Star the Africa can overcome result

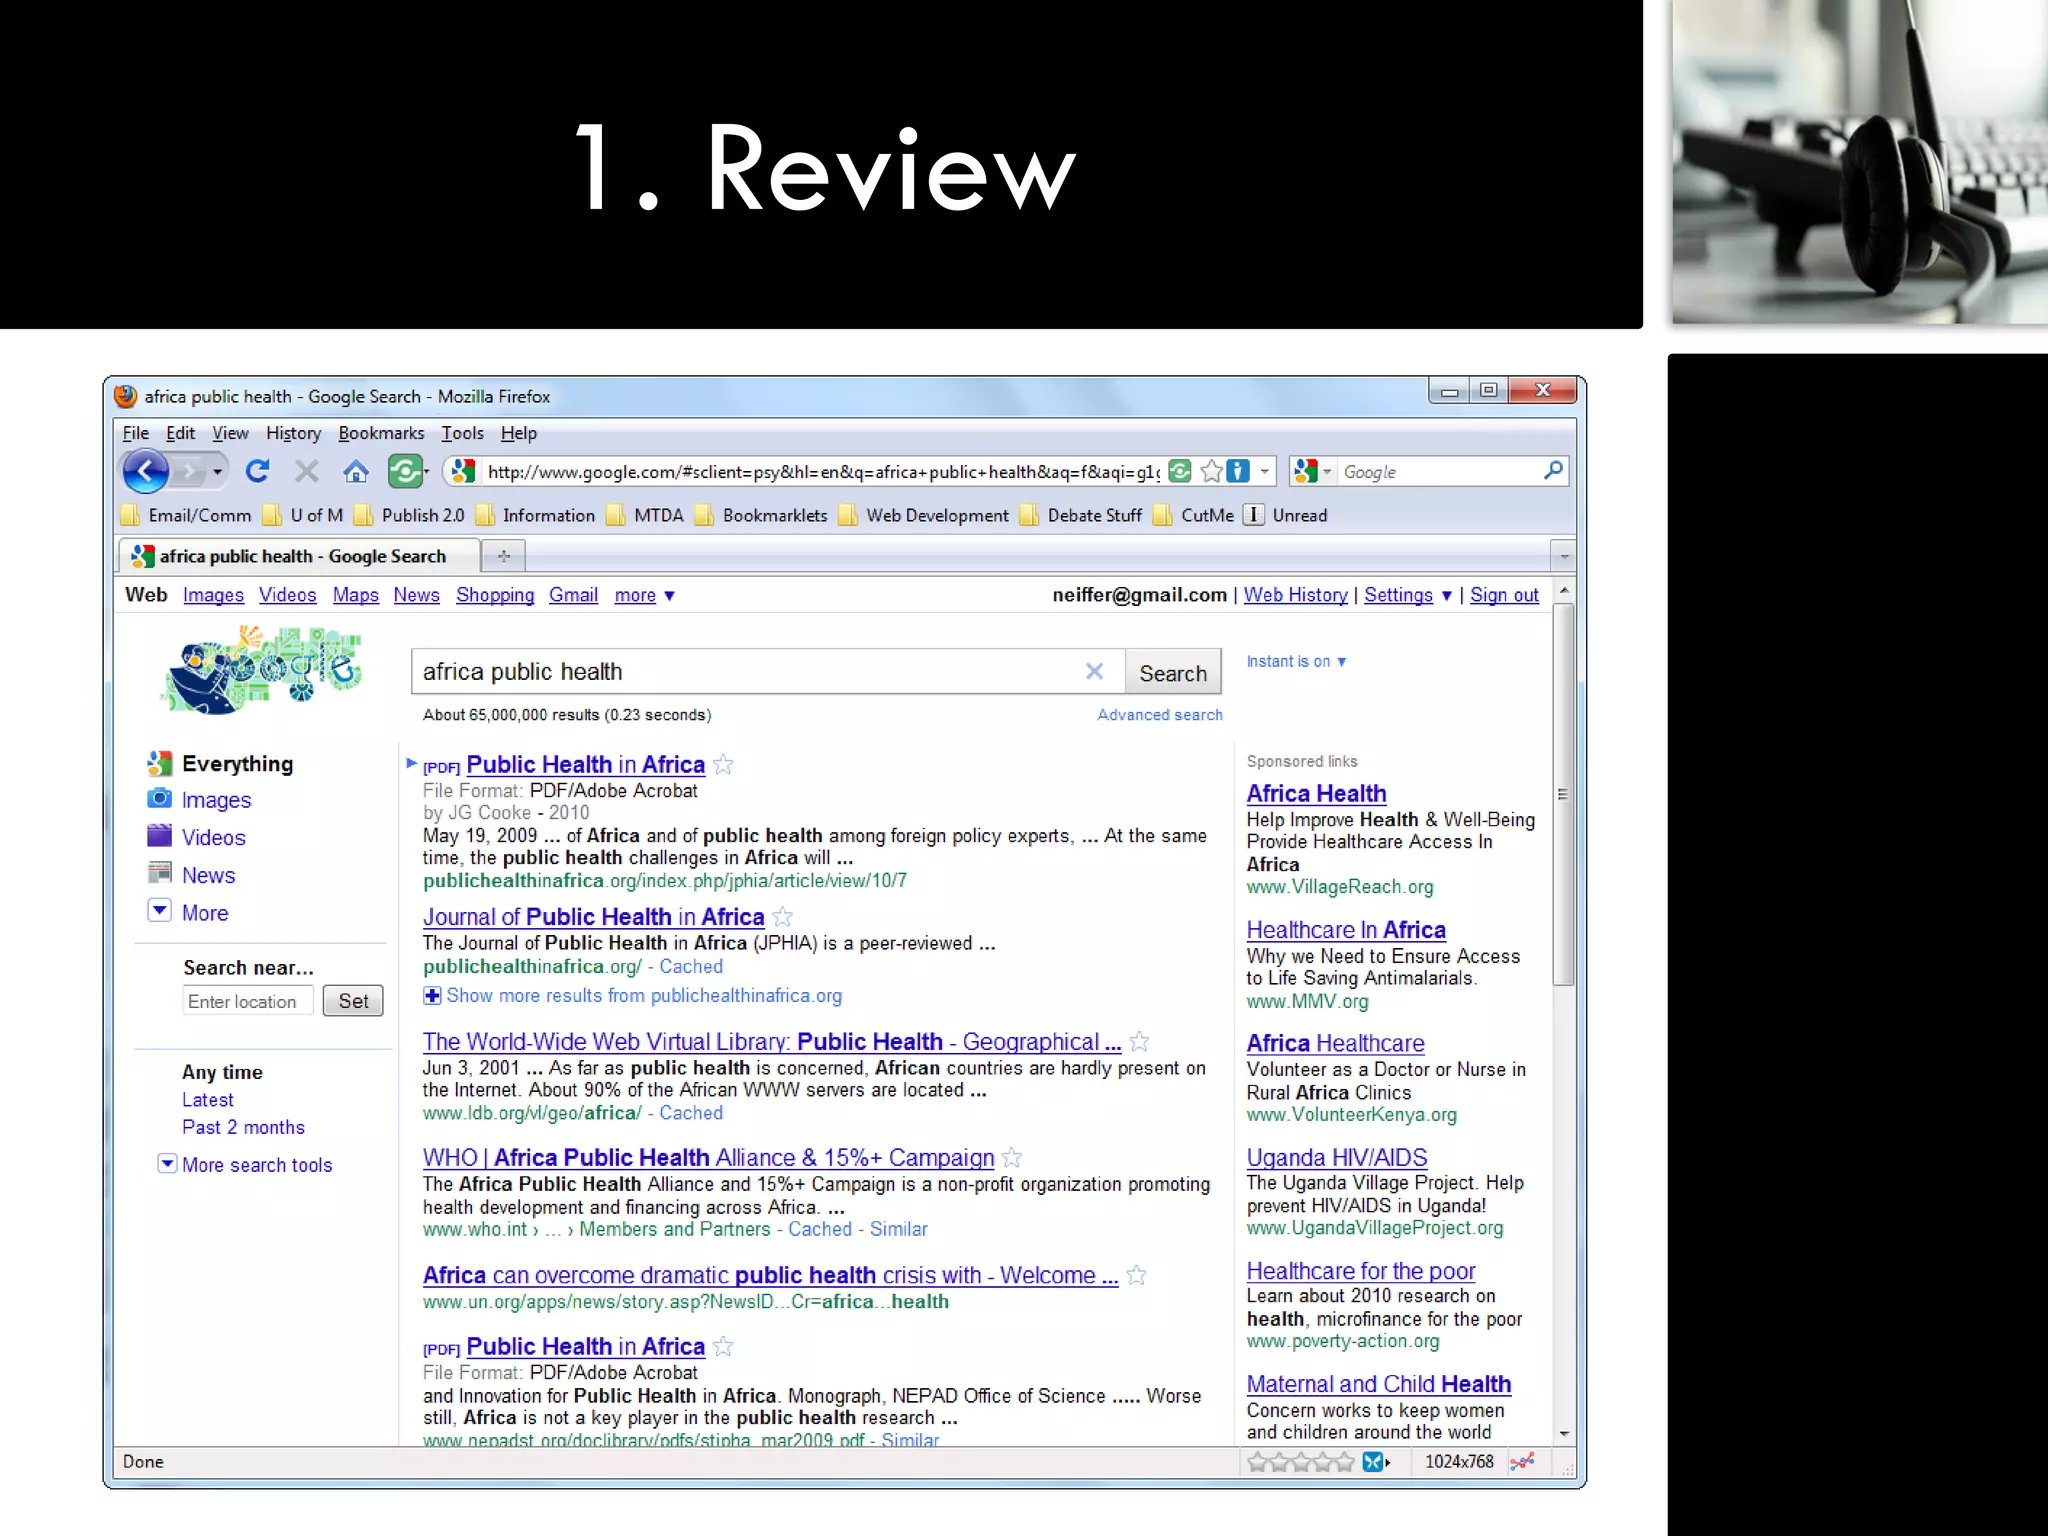[x=1136, y=1275]
